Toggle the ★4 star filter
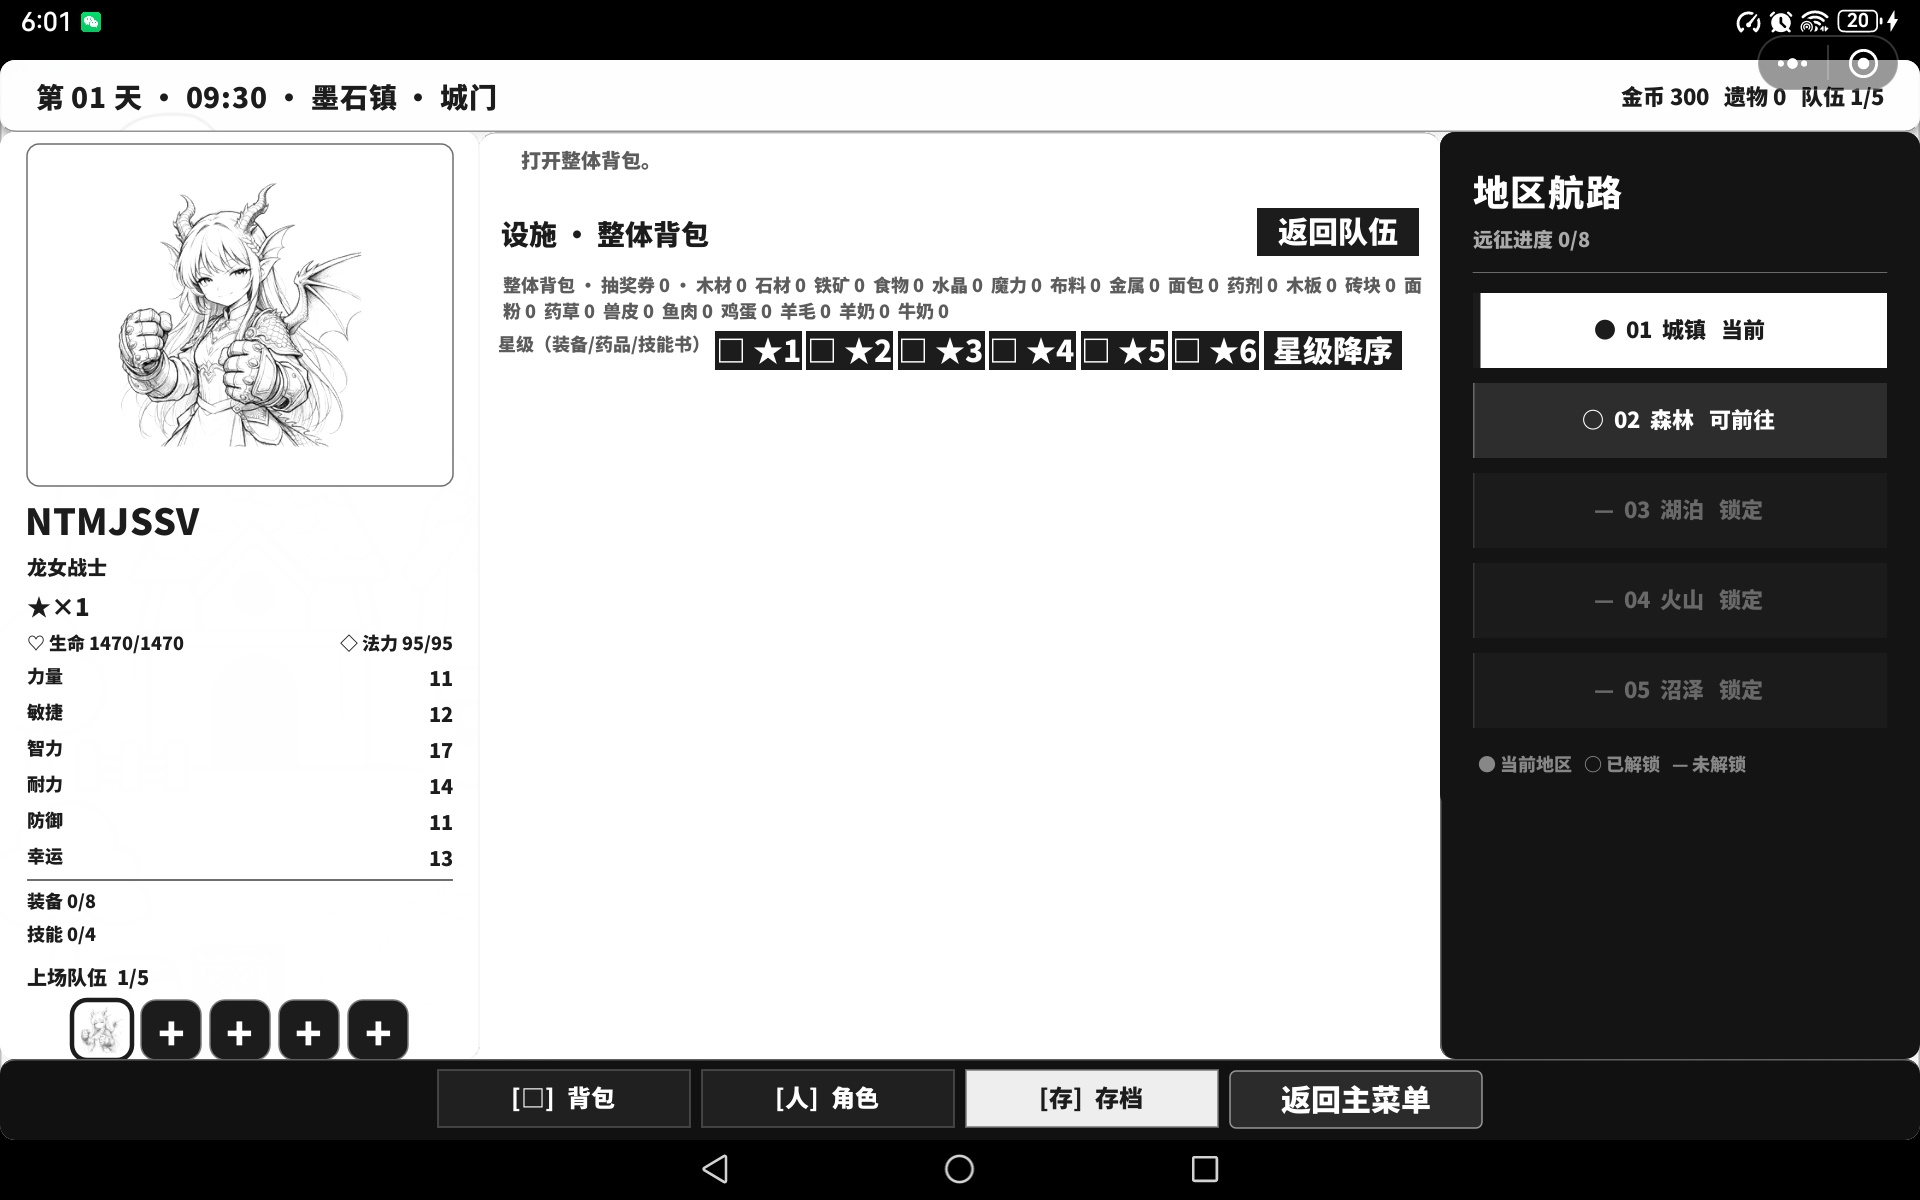The width and height of the screenshot is (1920, 1200). [1033, 351]
